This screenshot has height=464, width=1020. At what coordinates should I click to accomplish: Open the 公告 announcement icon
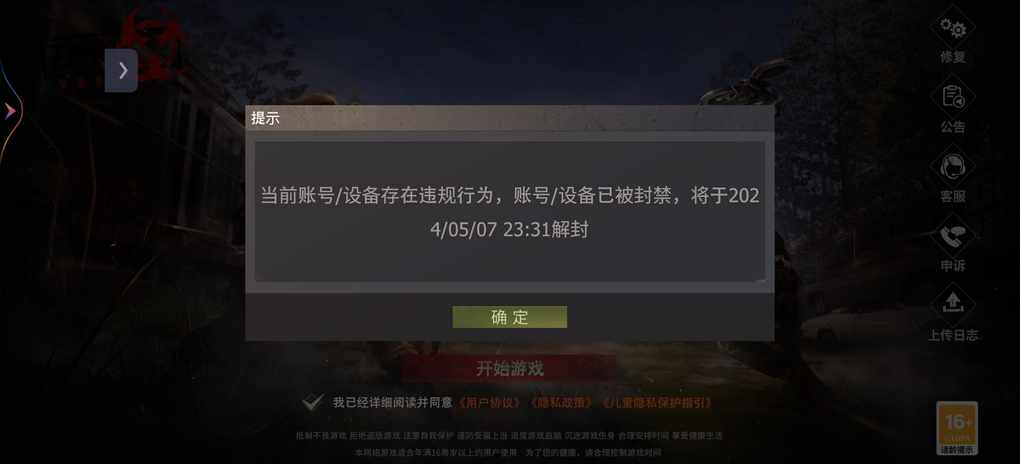click(x=953, y=98)
